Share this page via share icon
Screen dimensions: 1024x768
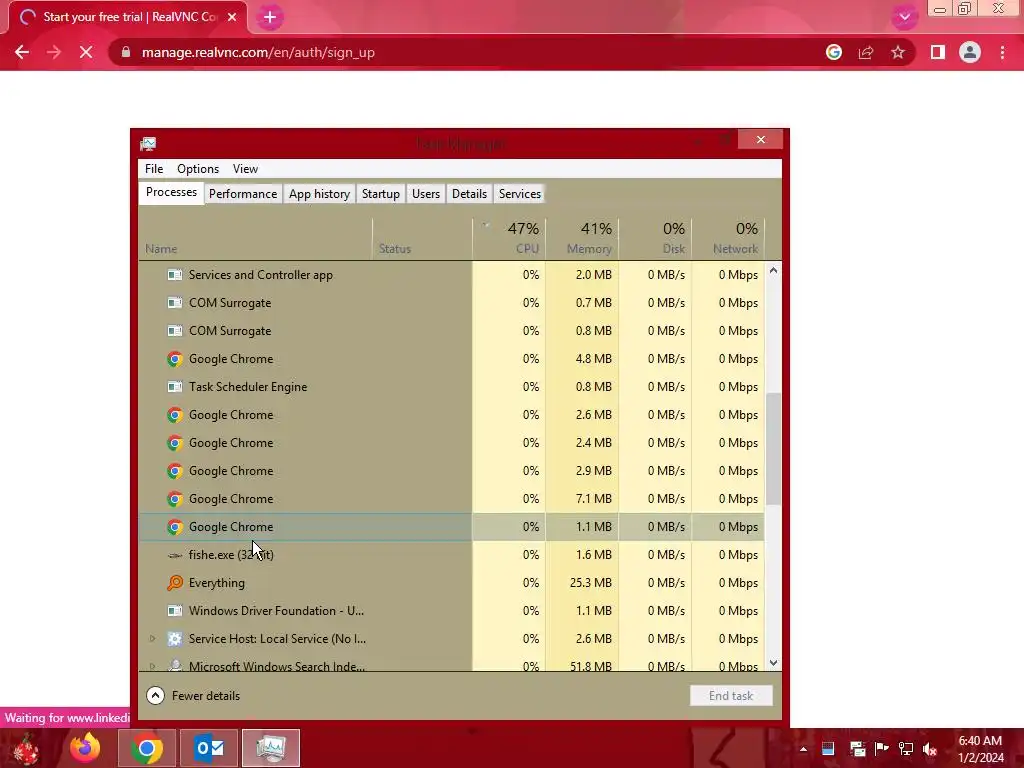(x=866, y=52)
